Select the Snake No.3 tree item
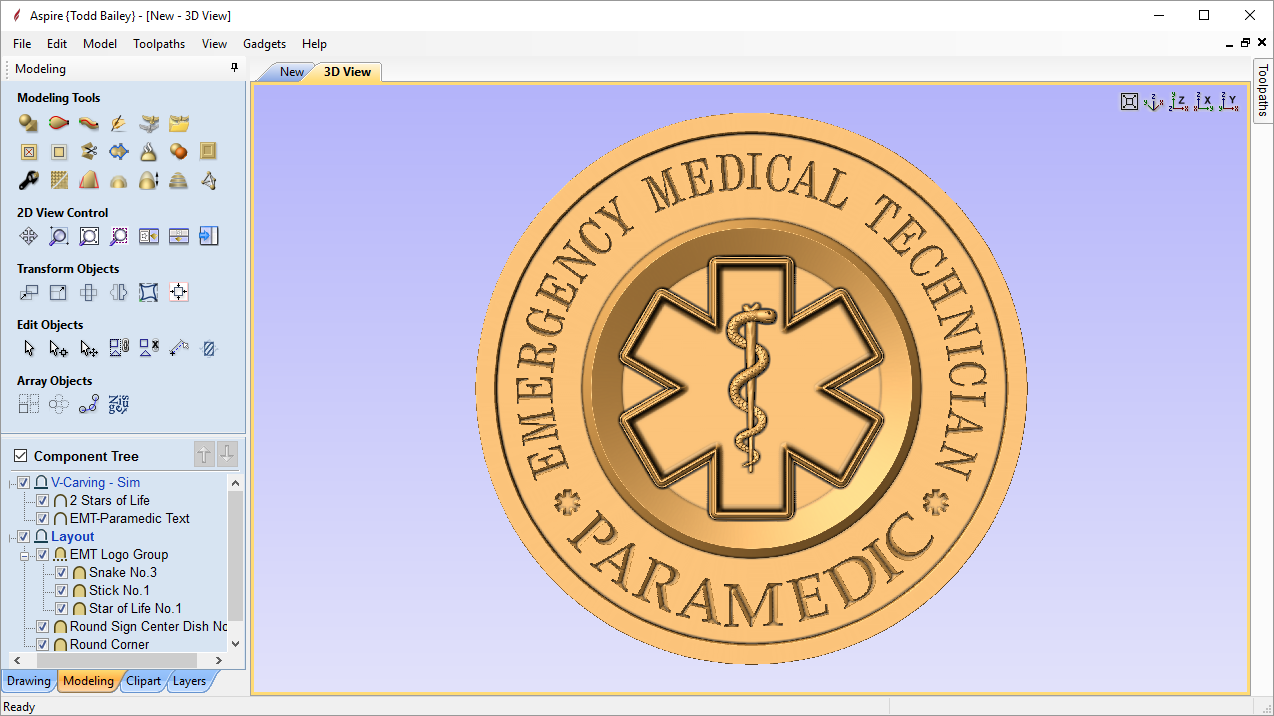 coord(122,572)
